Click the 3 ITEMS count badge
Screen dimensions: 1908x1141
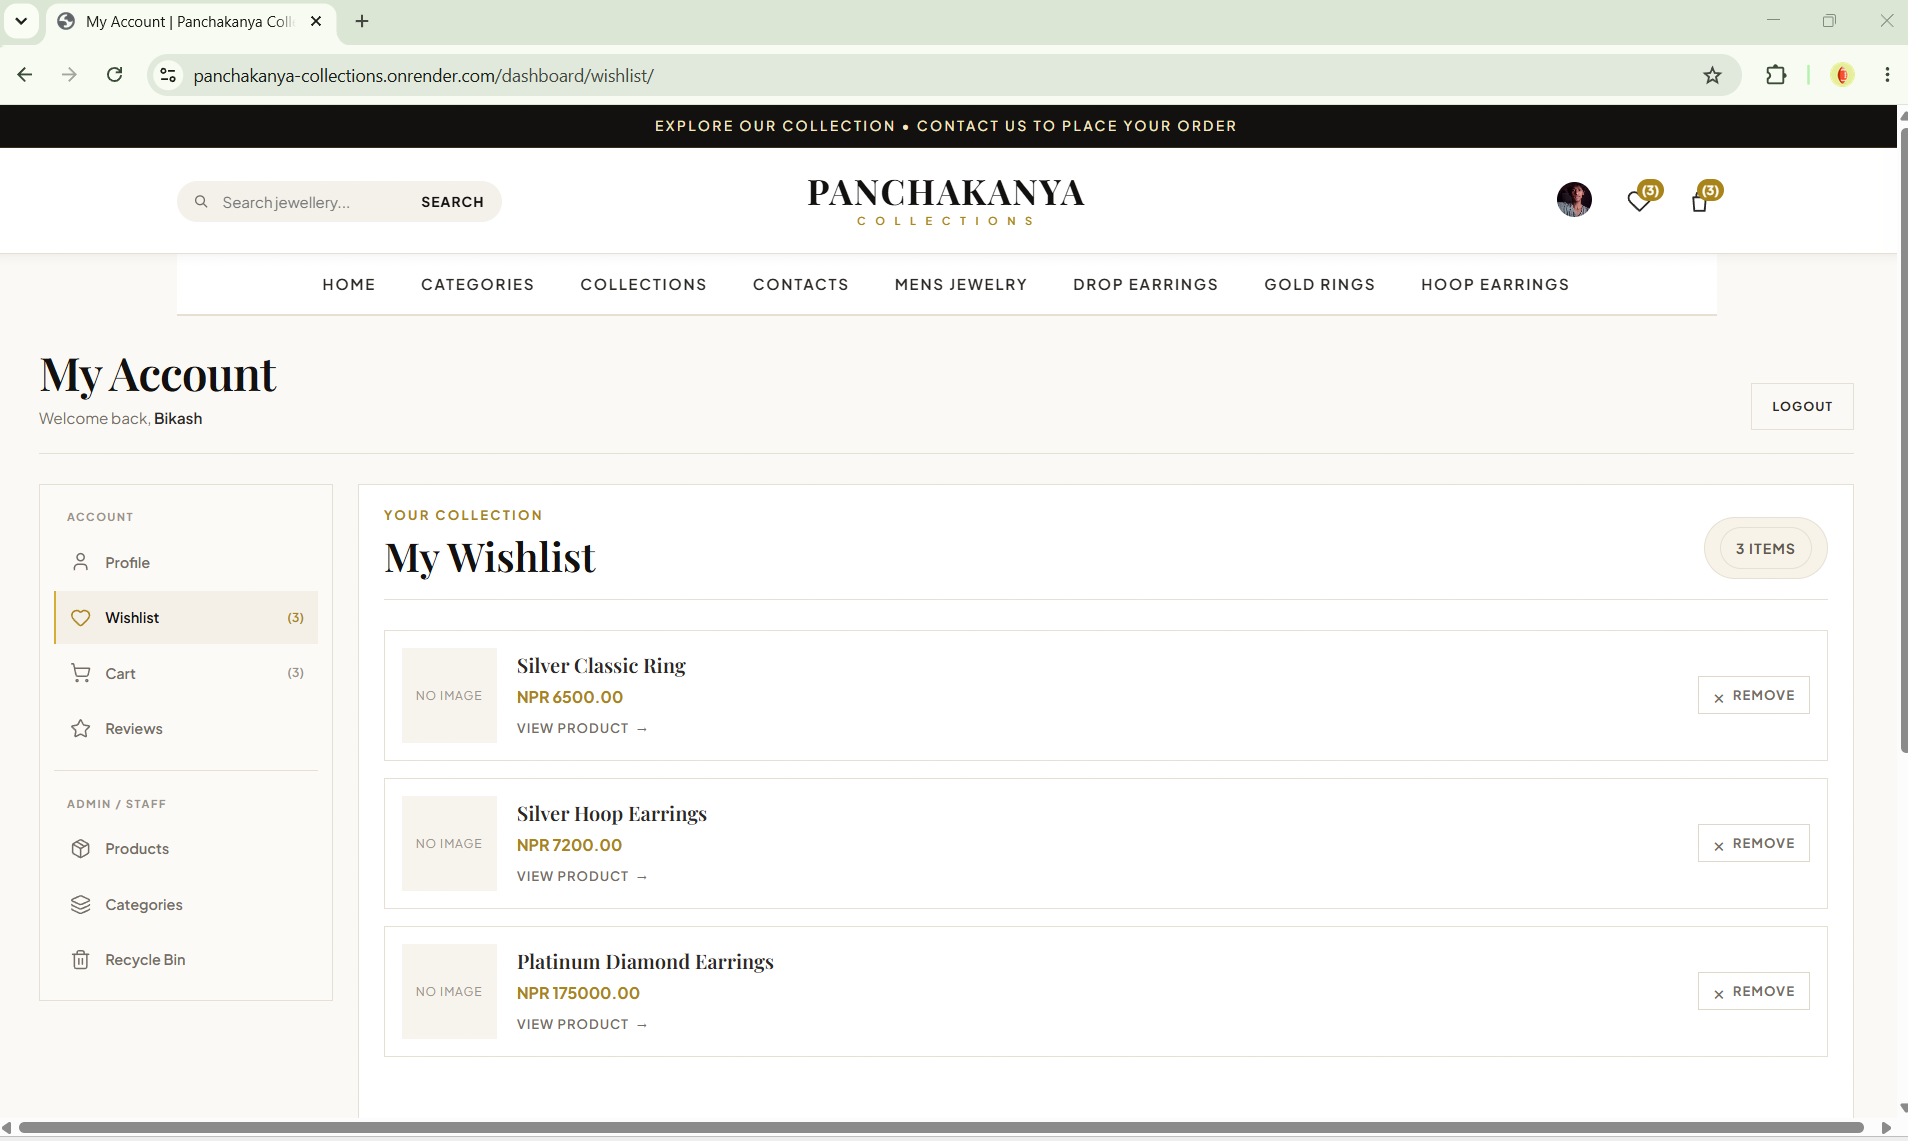1765,548
